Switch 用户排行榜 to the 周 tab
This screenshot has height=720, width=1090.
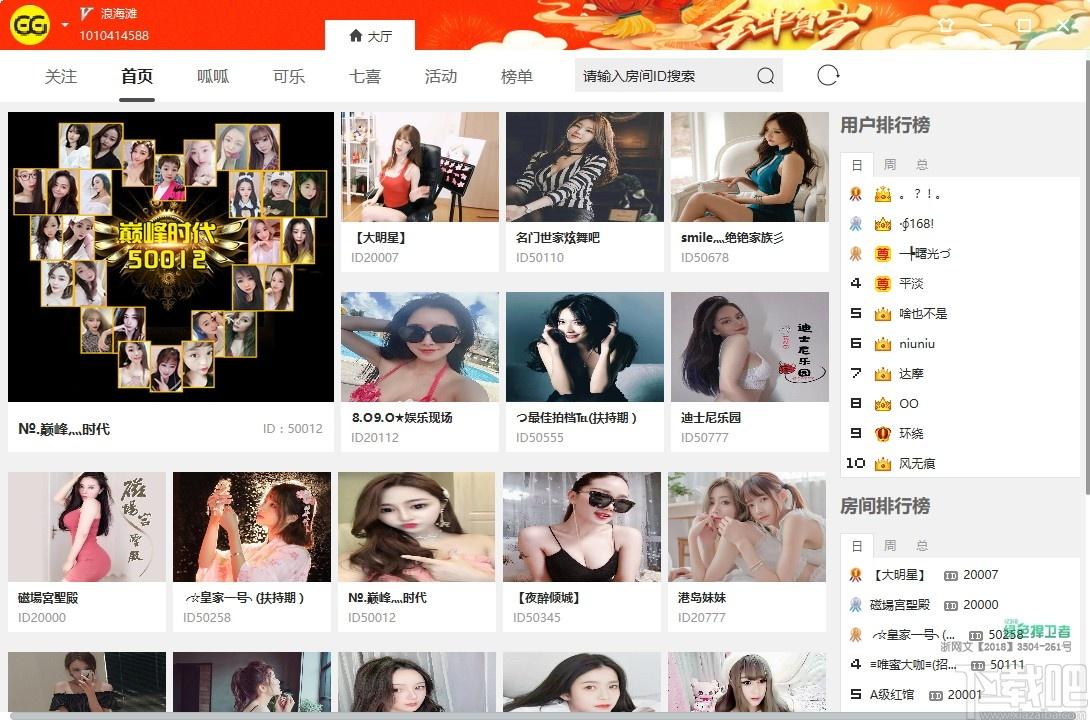pyautogui.click(x=889, y=164)
